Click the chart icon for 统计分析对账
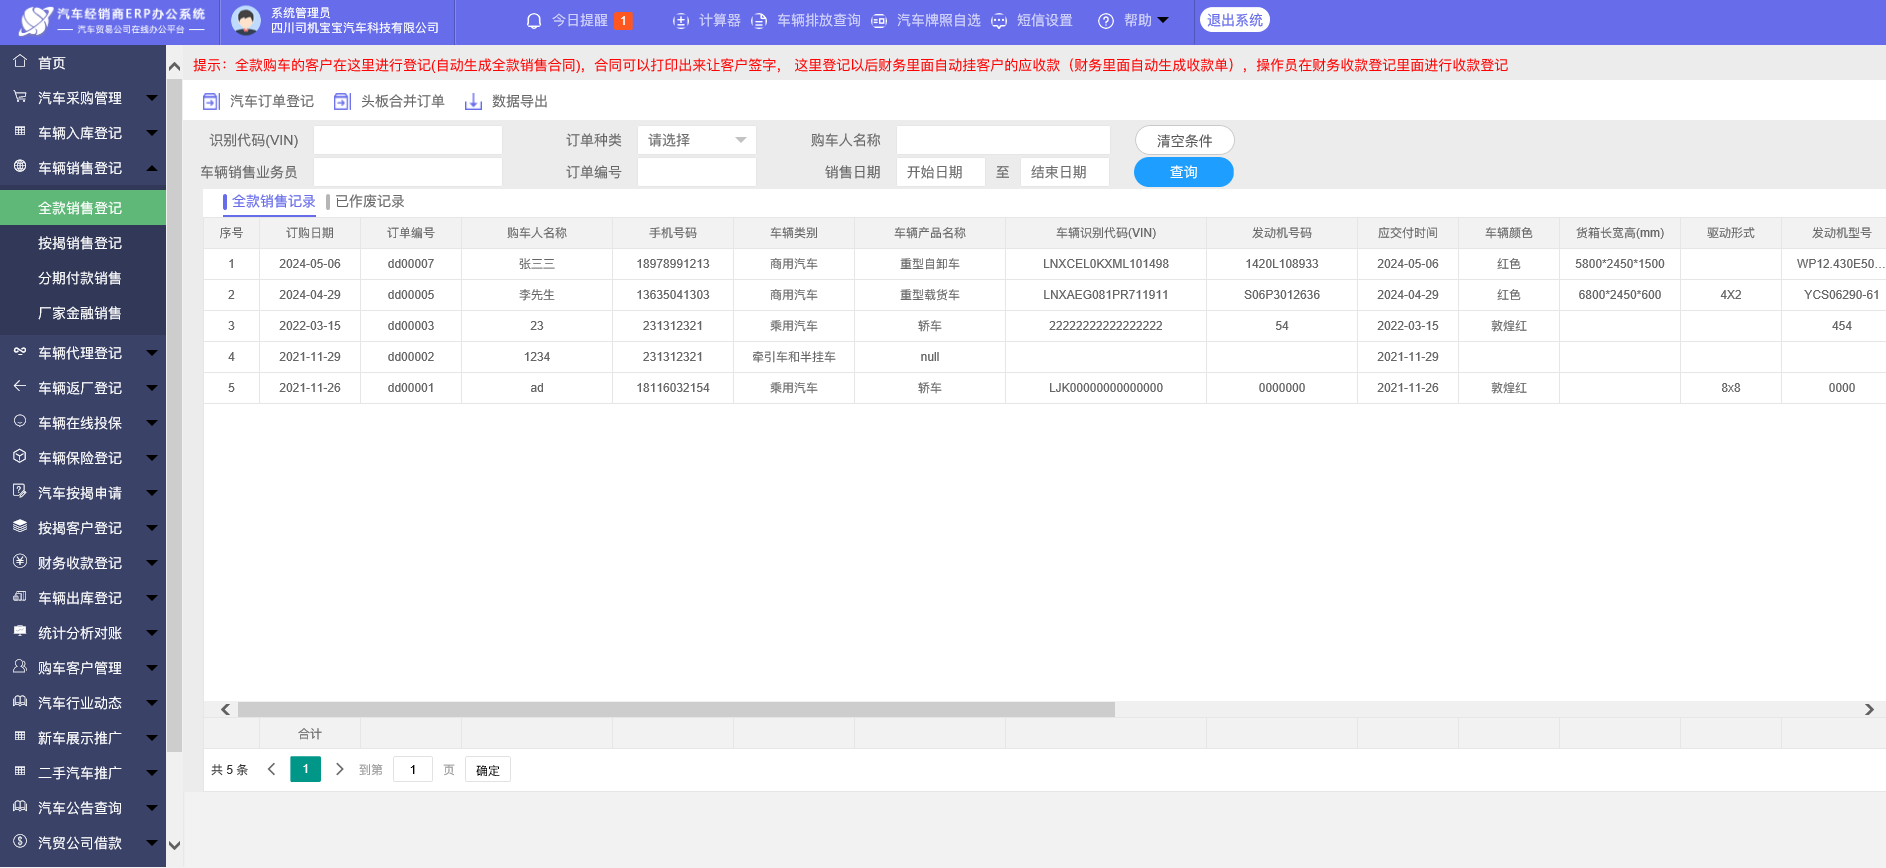 tap(20, 632)
